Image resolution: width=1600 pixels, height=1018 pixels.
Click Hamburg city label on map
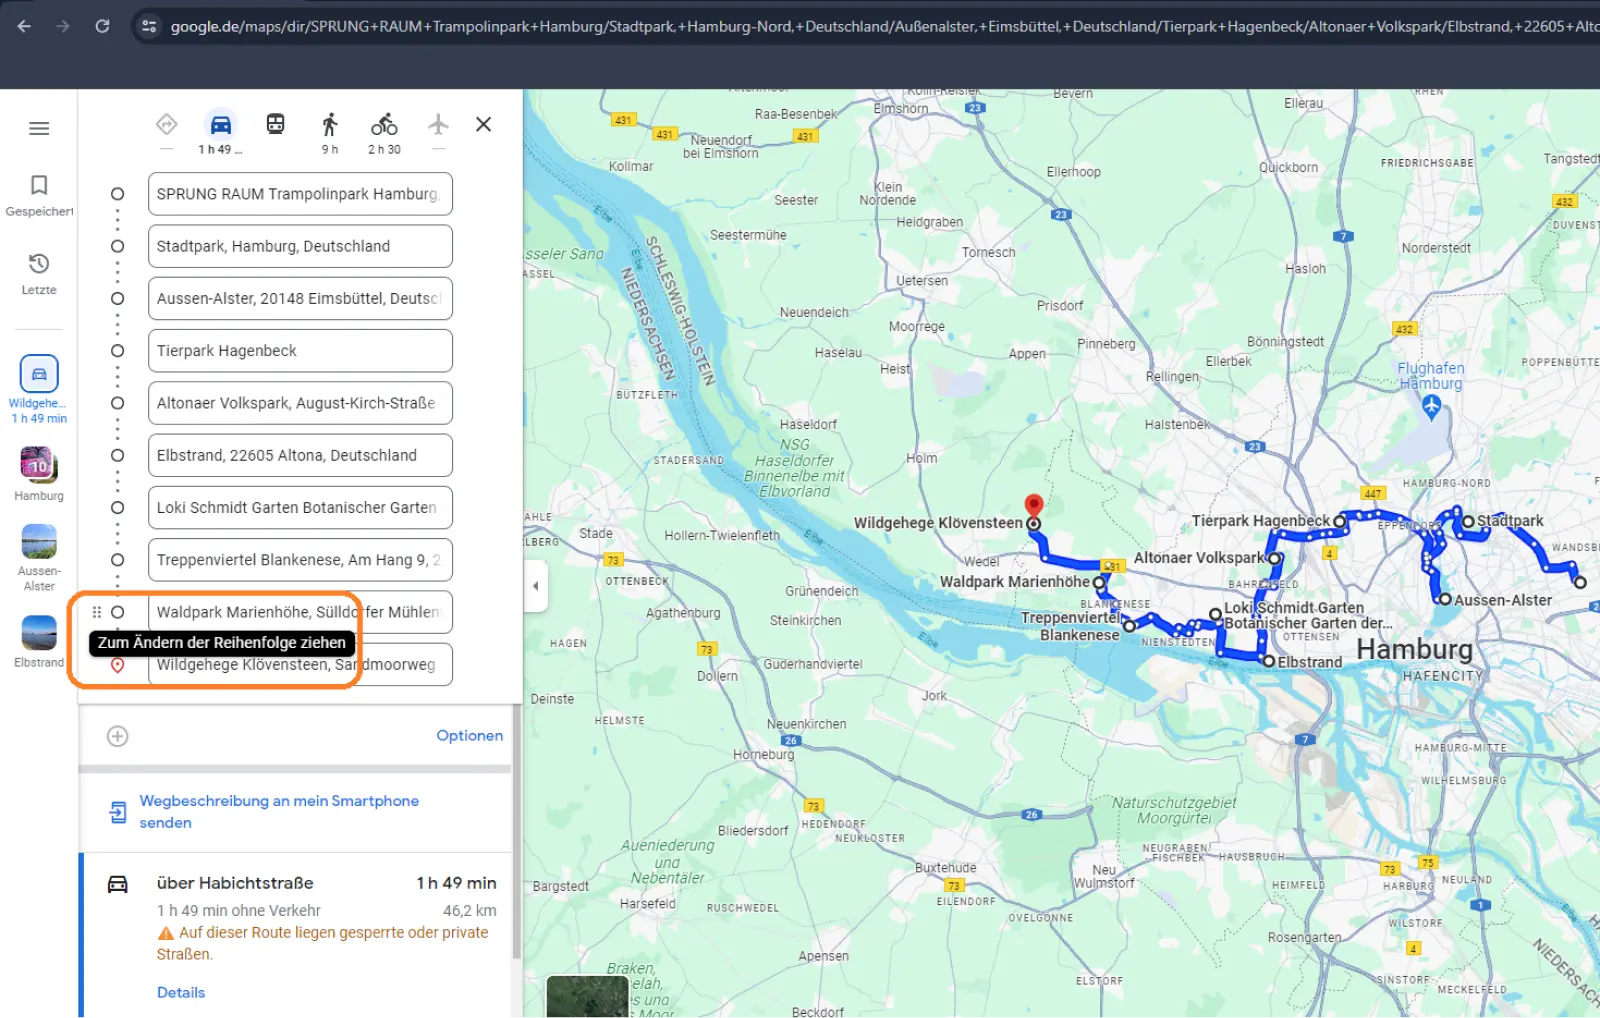(1414, 650)
